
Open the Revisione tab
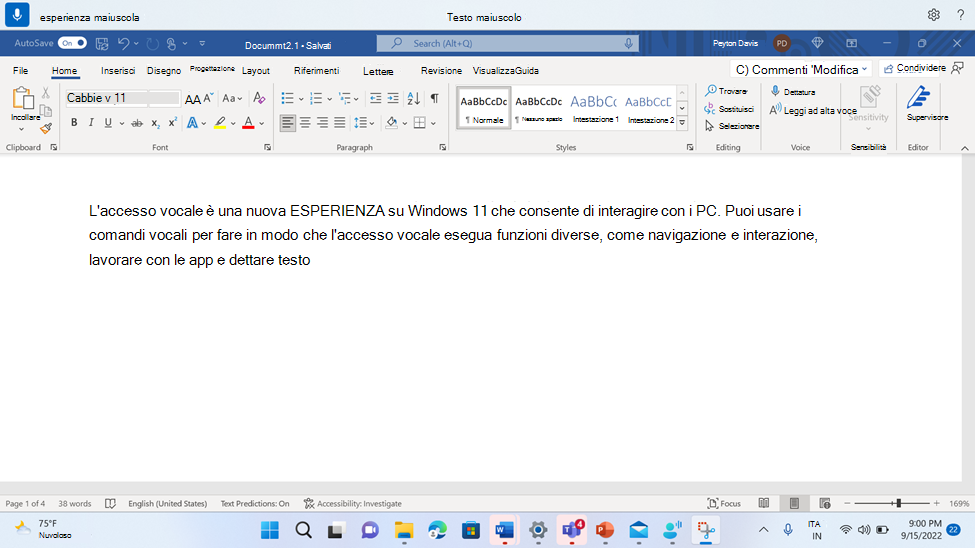pyautogui.click(x=441, y=70)
